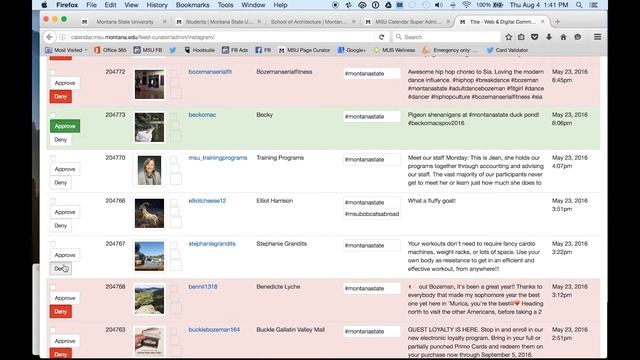
Task: Click the site info icon in address bar
Action: (x=62, y=37)
